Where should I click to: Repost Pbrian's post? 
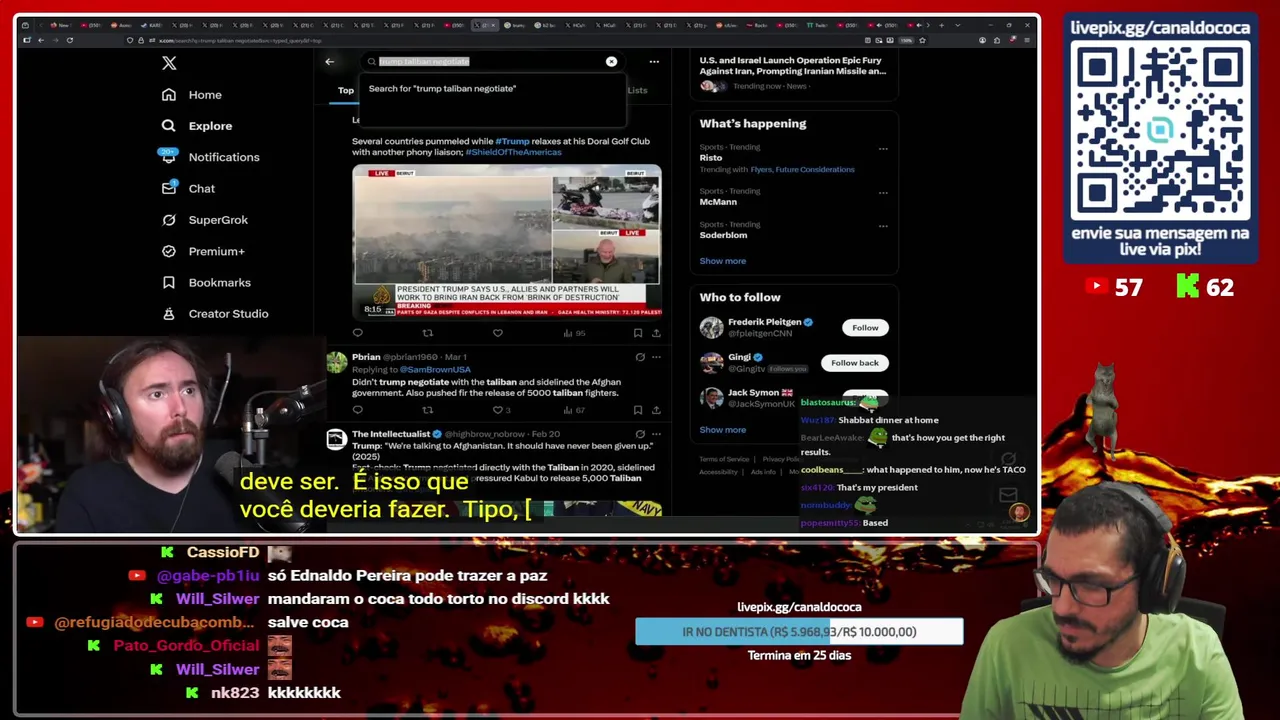coord(427,410)
